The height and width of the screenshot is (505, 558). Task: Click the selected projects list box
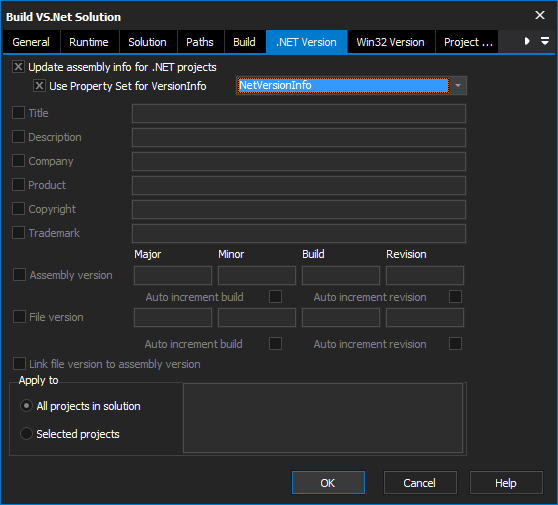pyautogui.click(x=323, y=418)
